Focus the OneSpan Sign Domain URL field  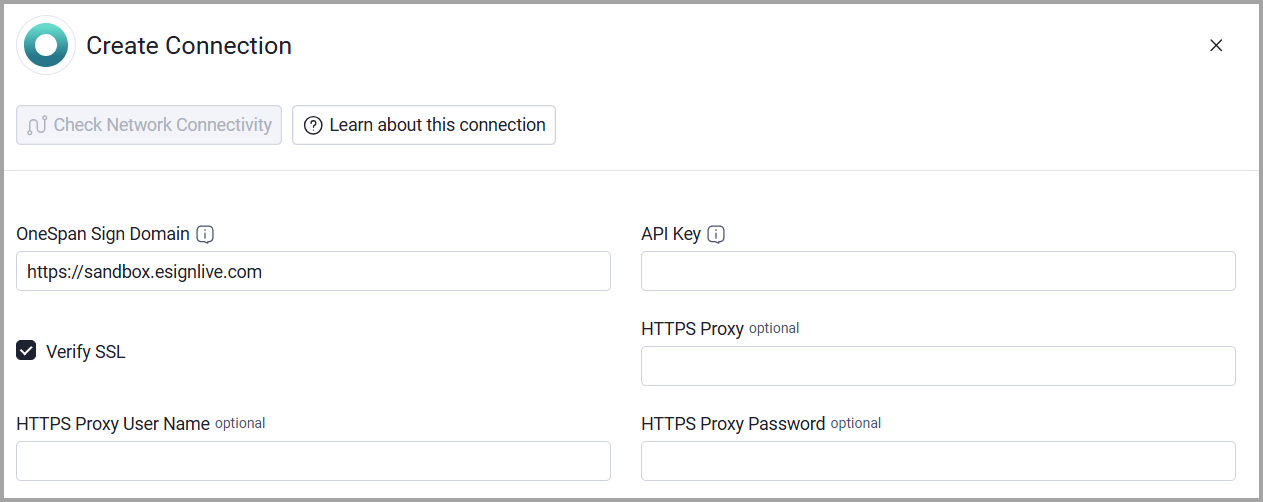(x=313, y=271)
